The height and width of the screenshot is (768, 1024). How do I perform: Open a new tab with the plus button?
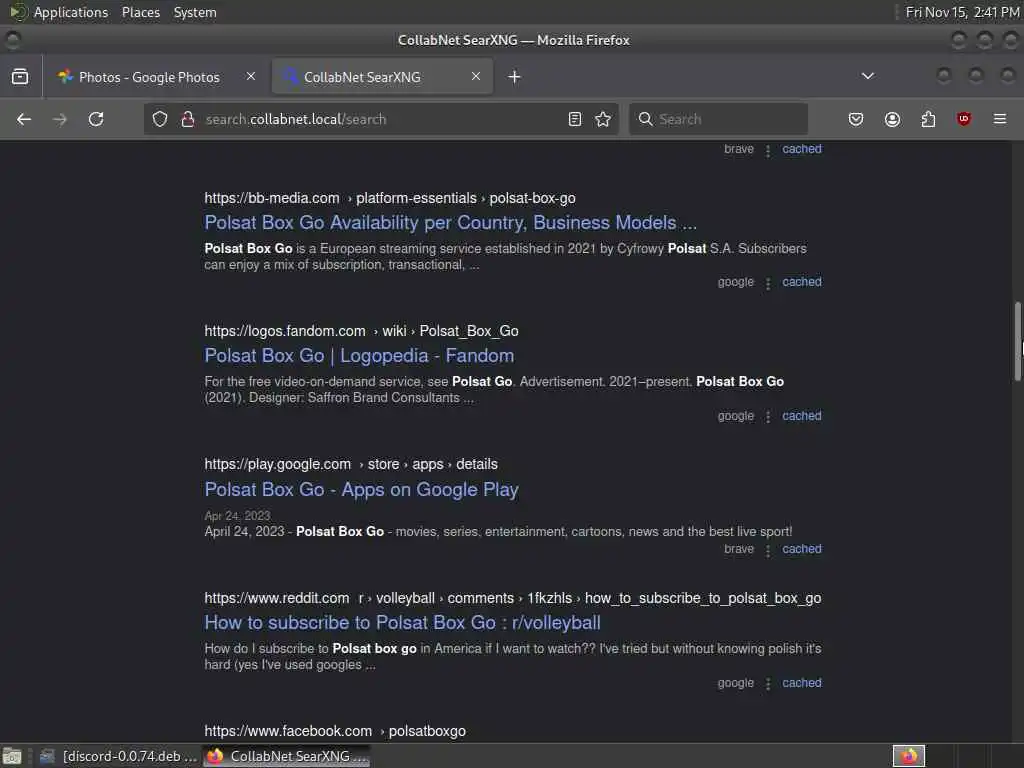coord(515,77)
